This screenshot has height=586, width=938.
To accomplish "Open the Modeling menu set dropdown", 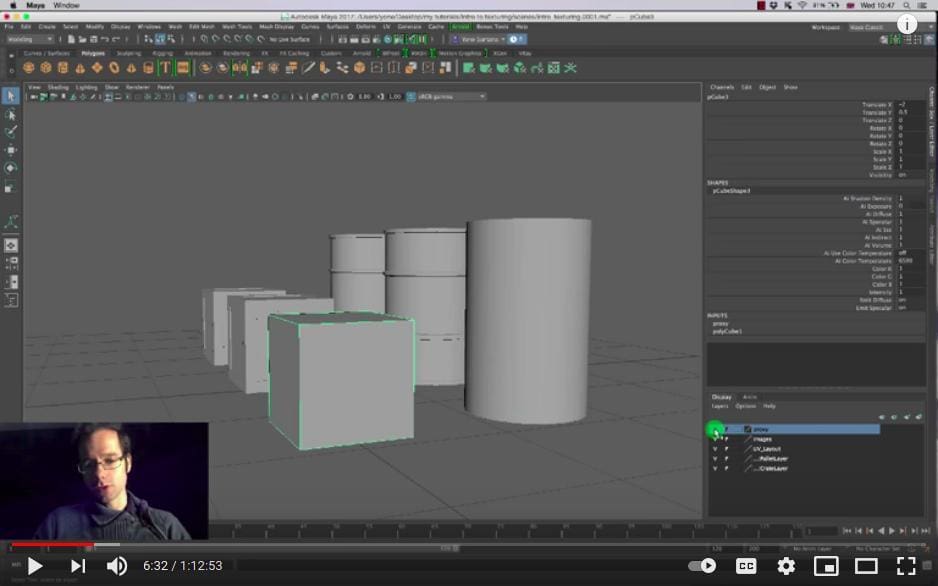I will tap(30, 39).
